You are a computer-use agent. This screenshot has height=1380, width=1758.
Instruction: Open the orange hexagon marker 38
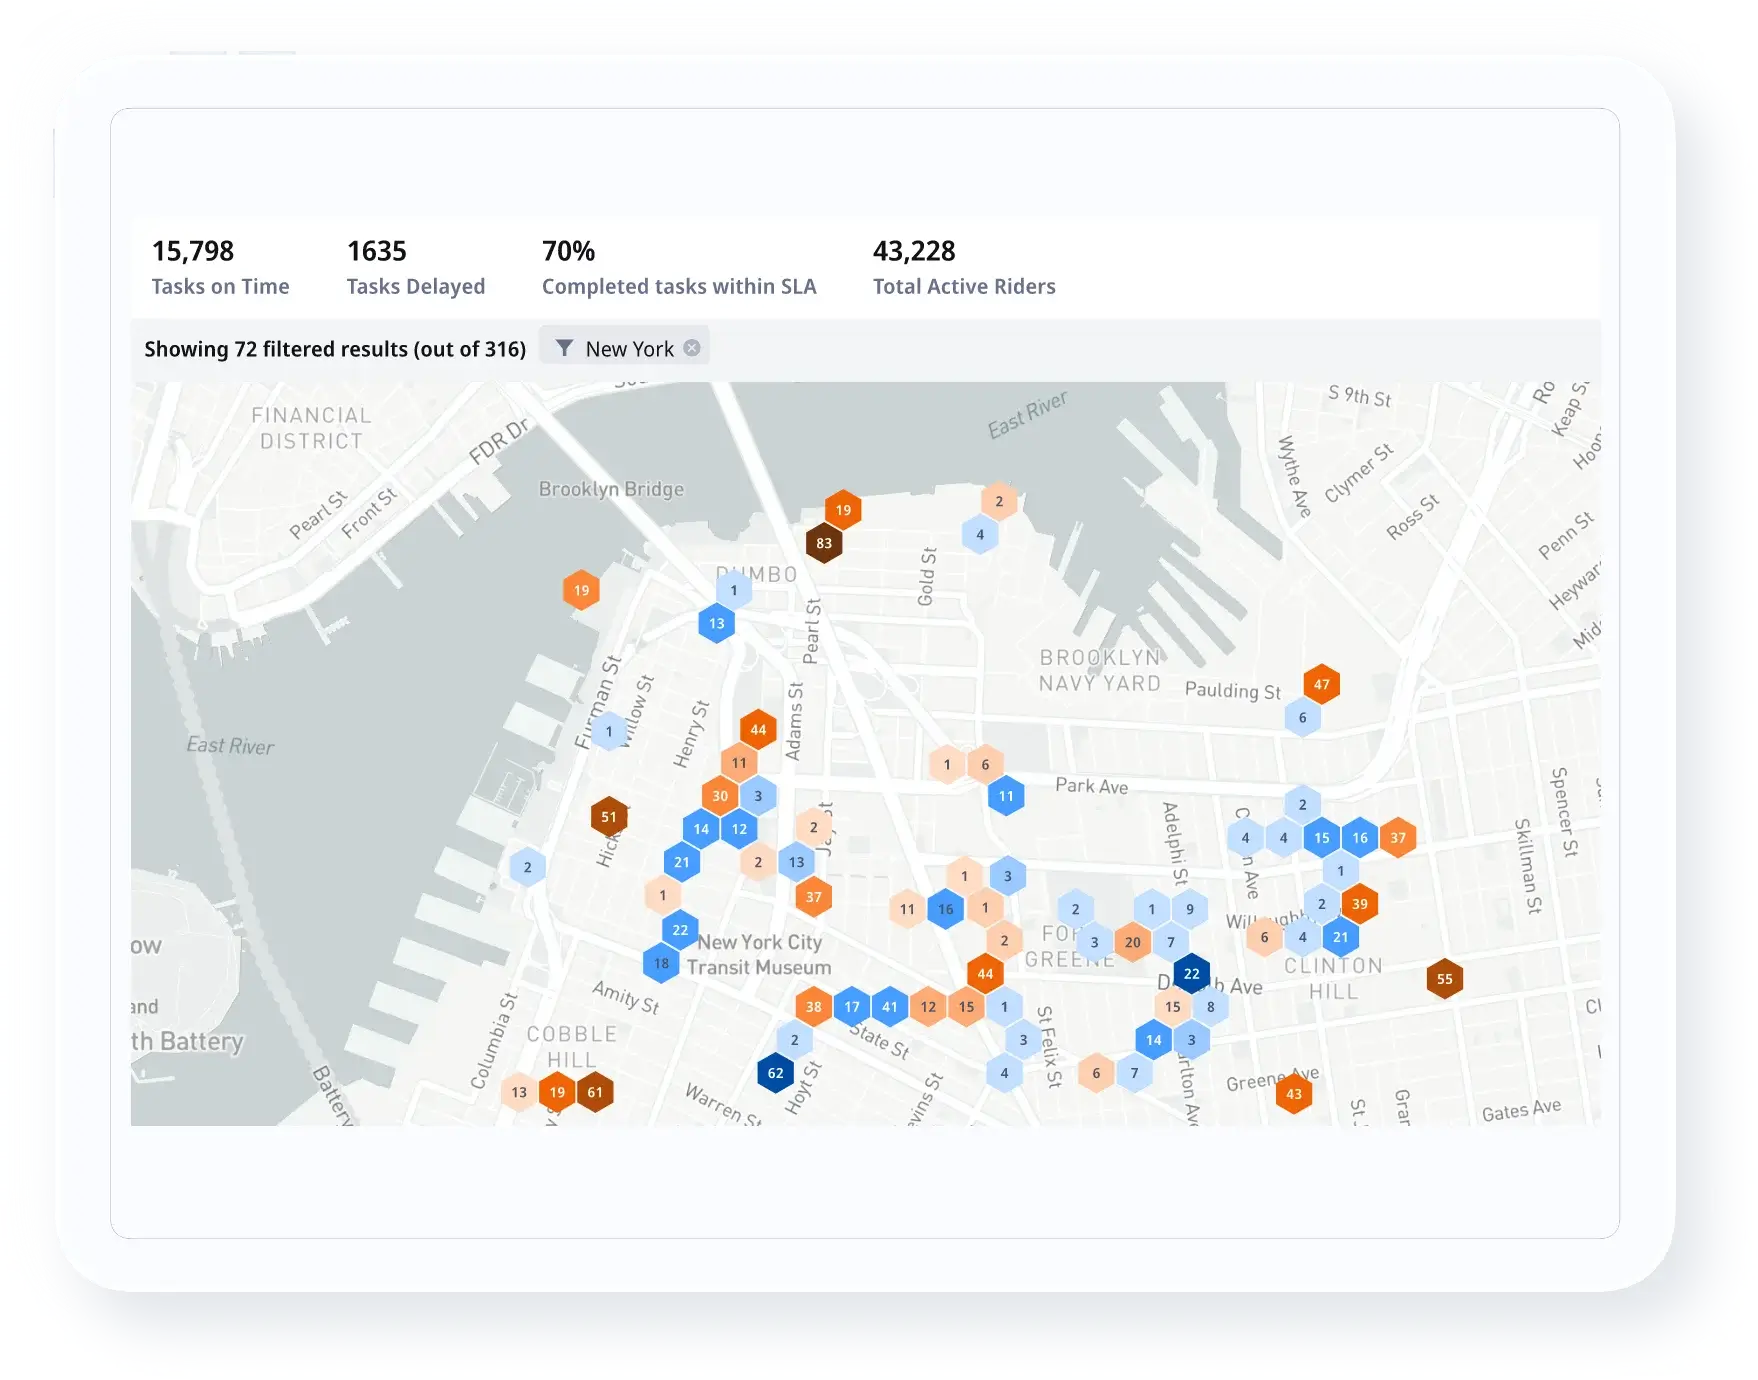tap(814, 1007)
